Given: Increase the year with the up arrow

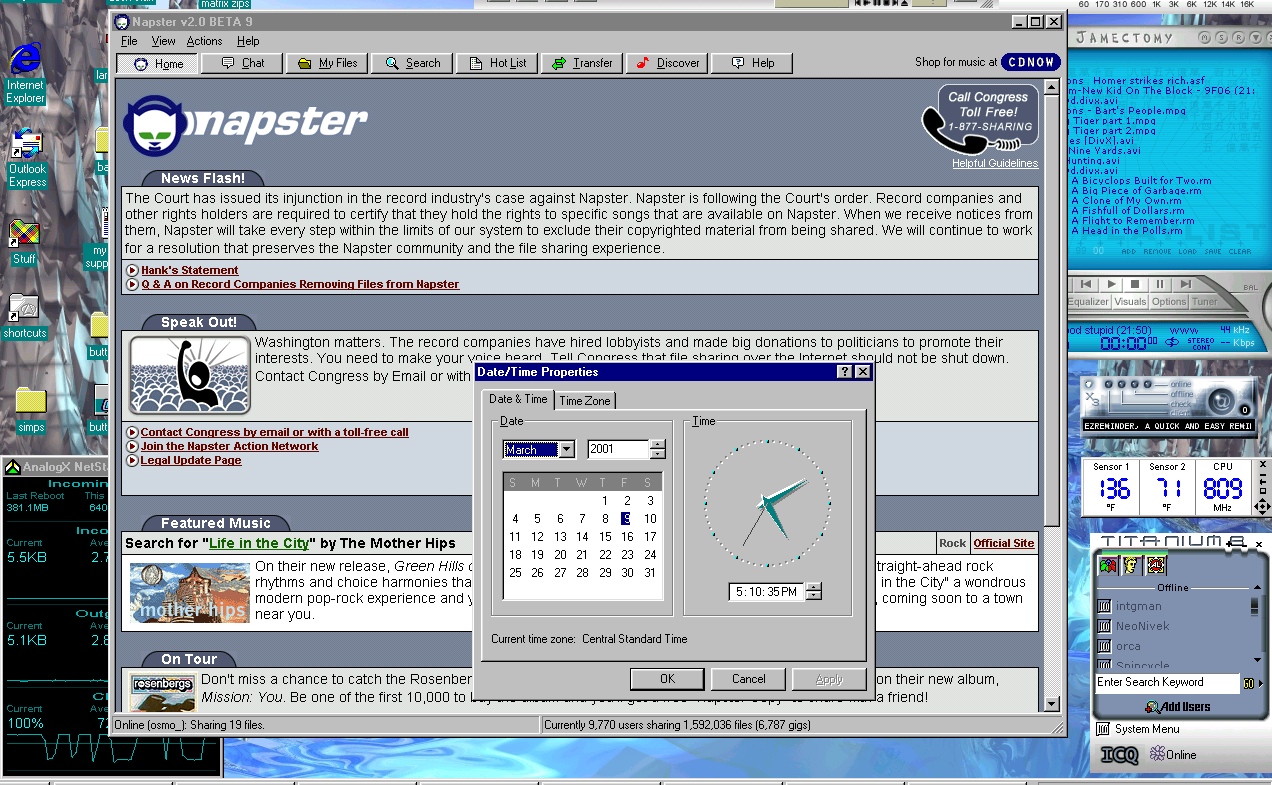Looking at the screenshot, I should [x=657, y=445].
